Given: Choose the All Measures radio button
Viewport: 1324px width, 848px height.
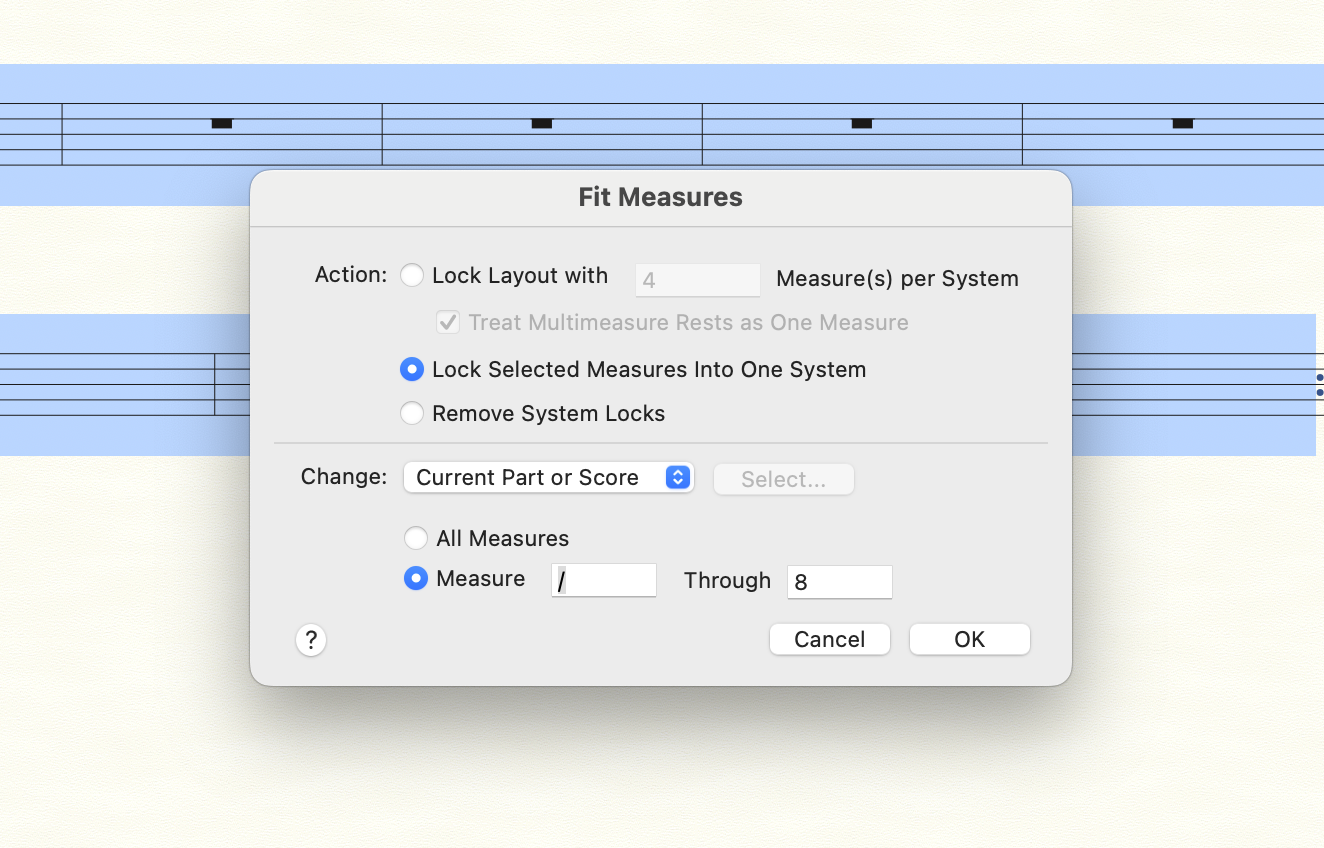Looking at the screenshot, I should pos(416,539).
